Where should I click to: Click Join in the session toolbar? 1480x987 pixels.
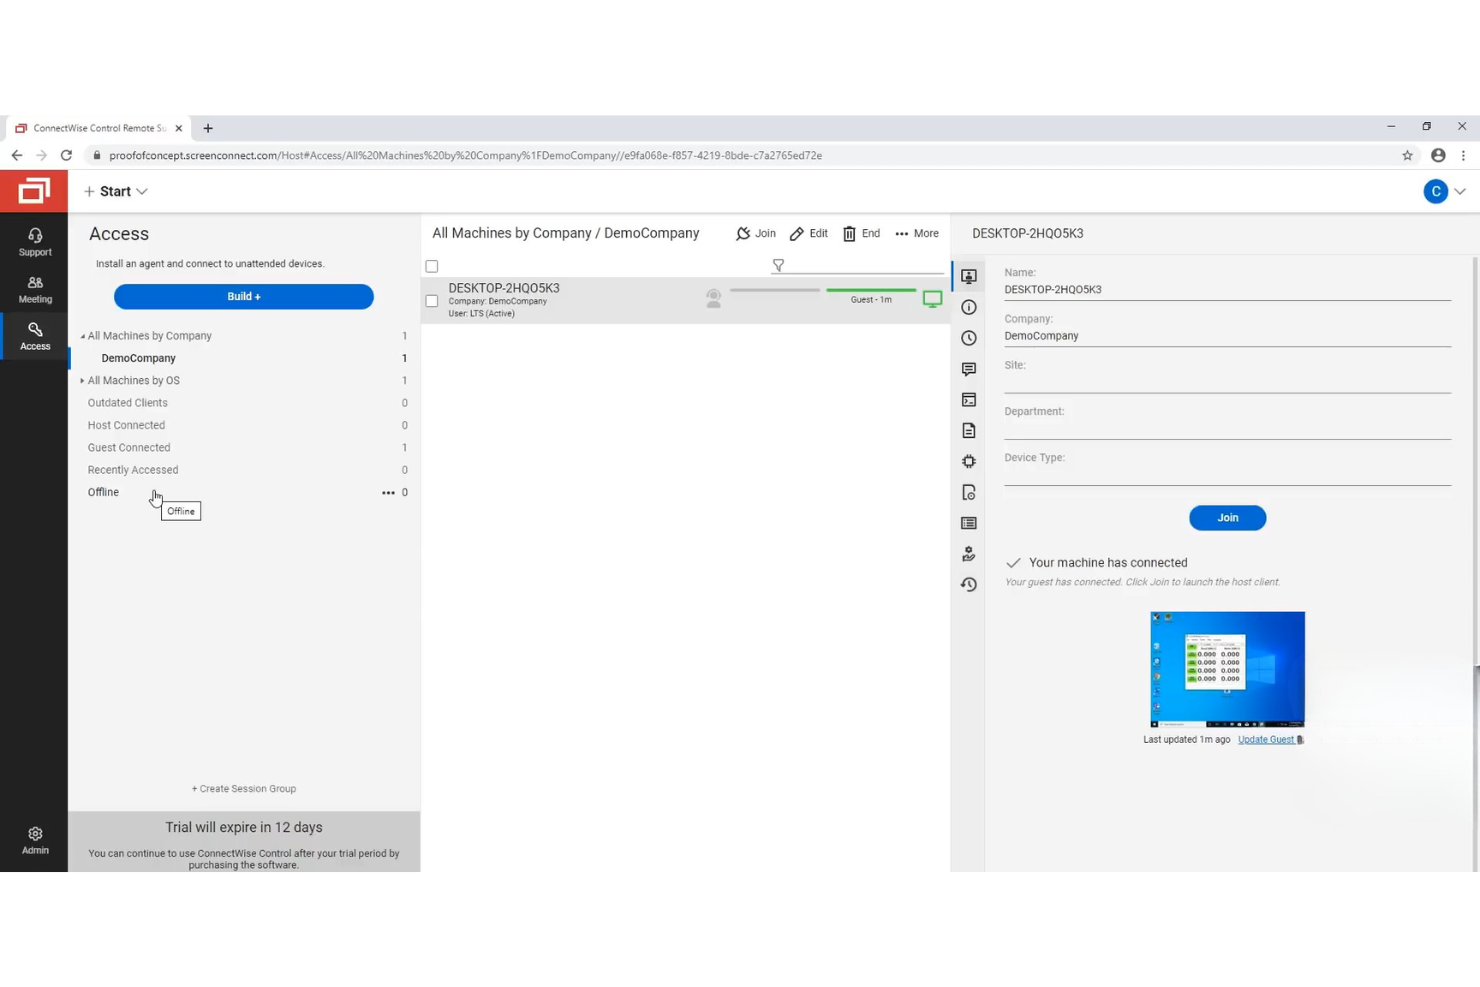756,233
